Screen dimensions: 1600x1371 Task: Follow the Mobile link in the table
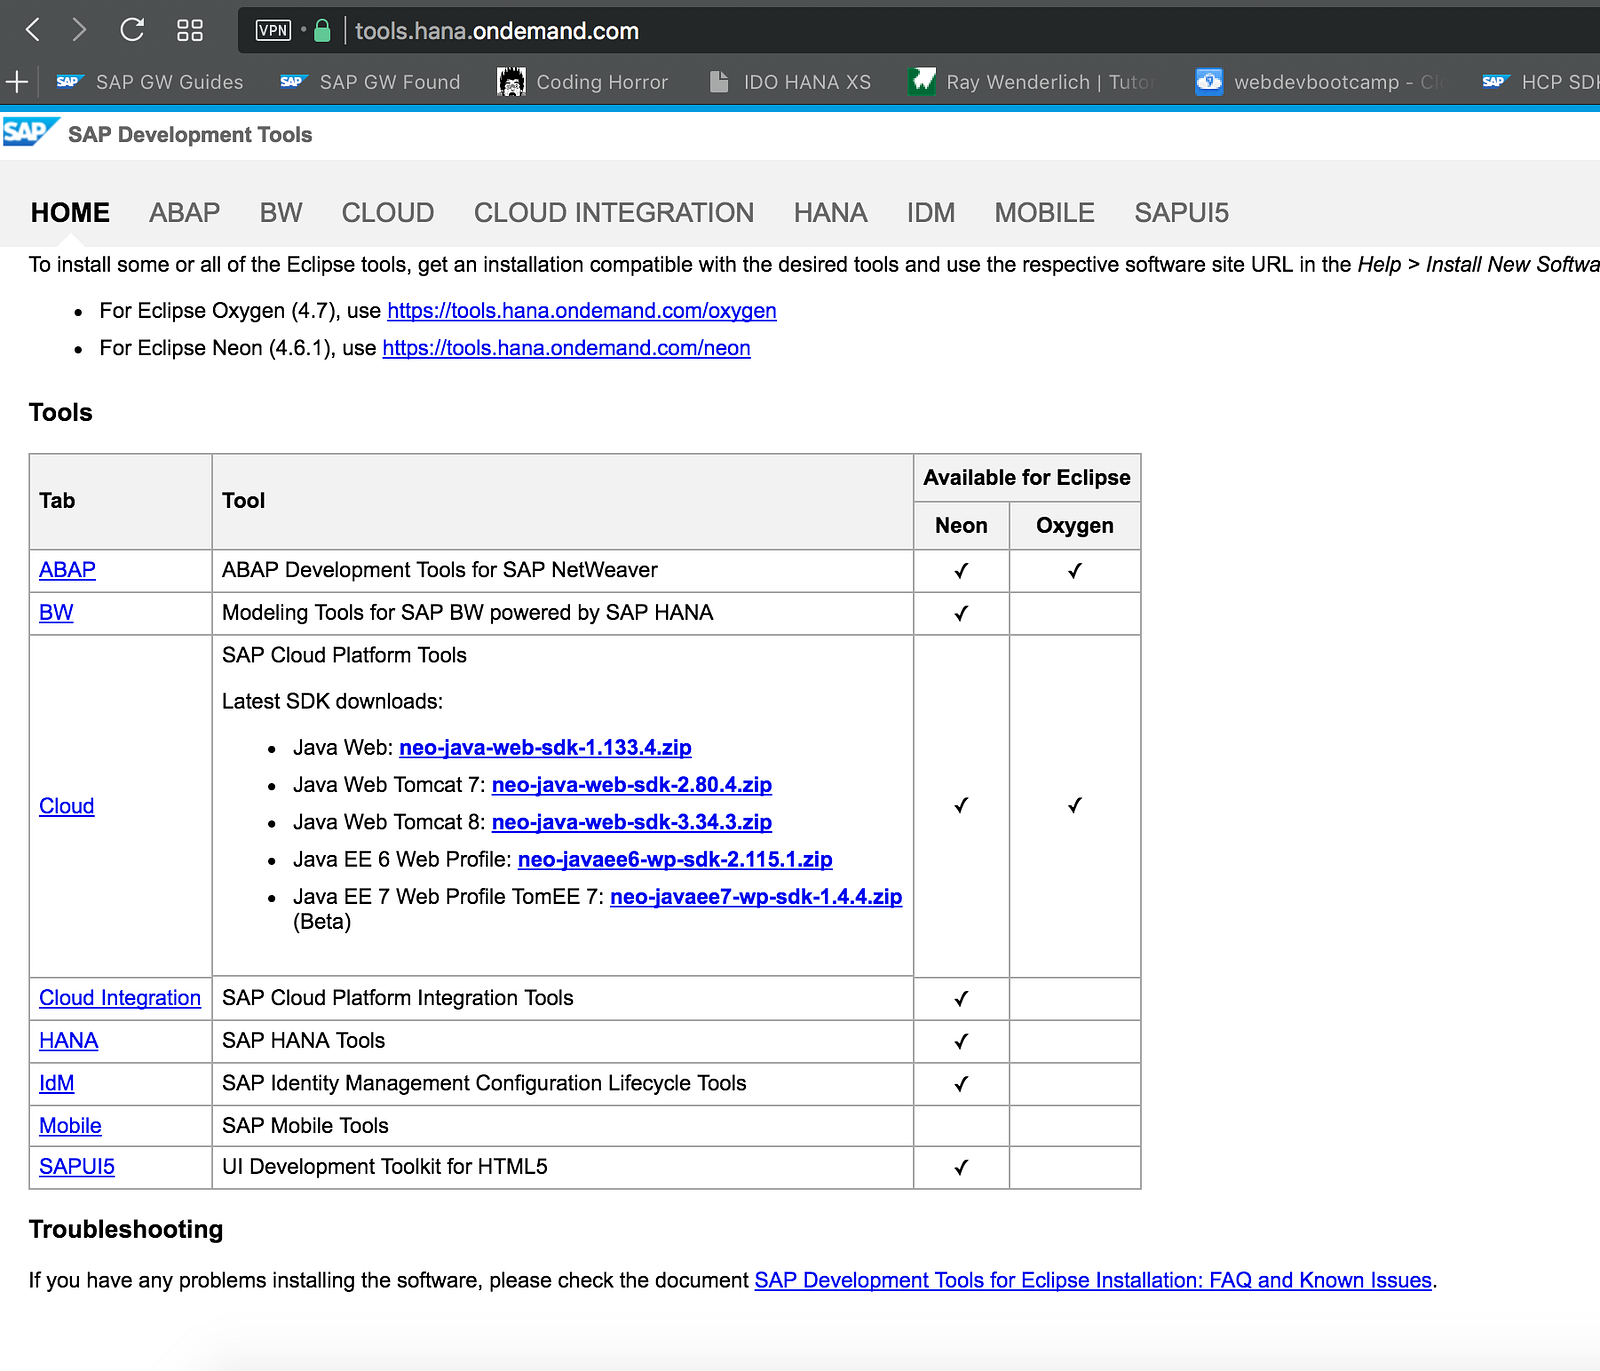click(70, 1126)
